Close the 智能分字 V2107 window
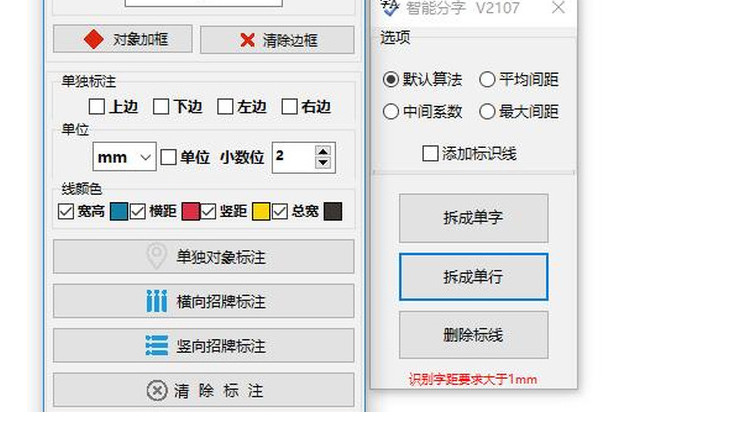 coord(558,7)
